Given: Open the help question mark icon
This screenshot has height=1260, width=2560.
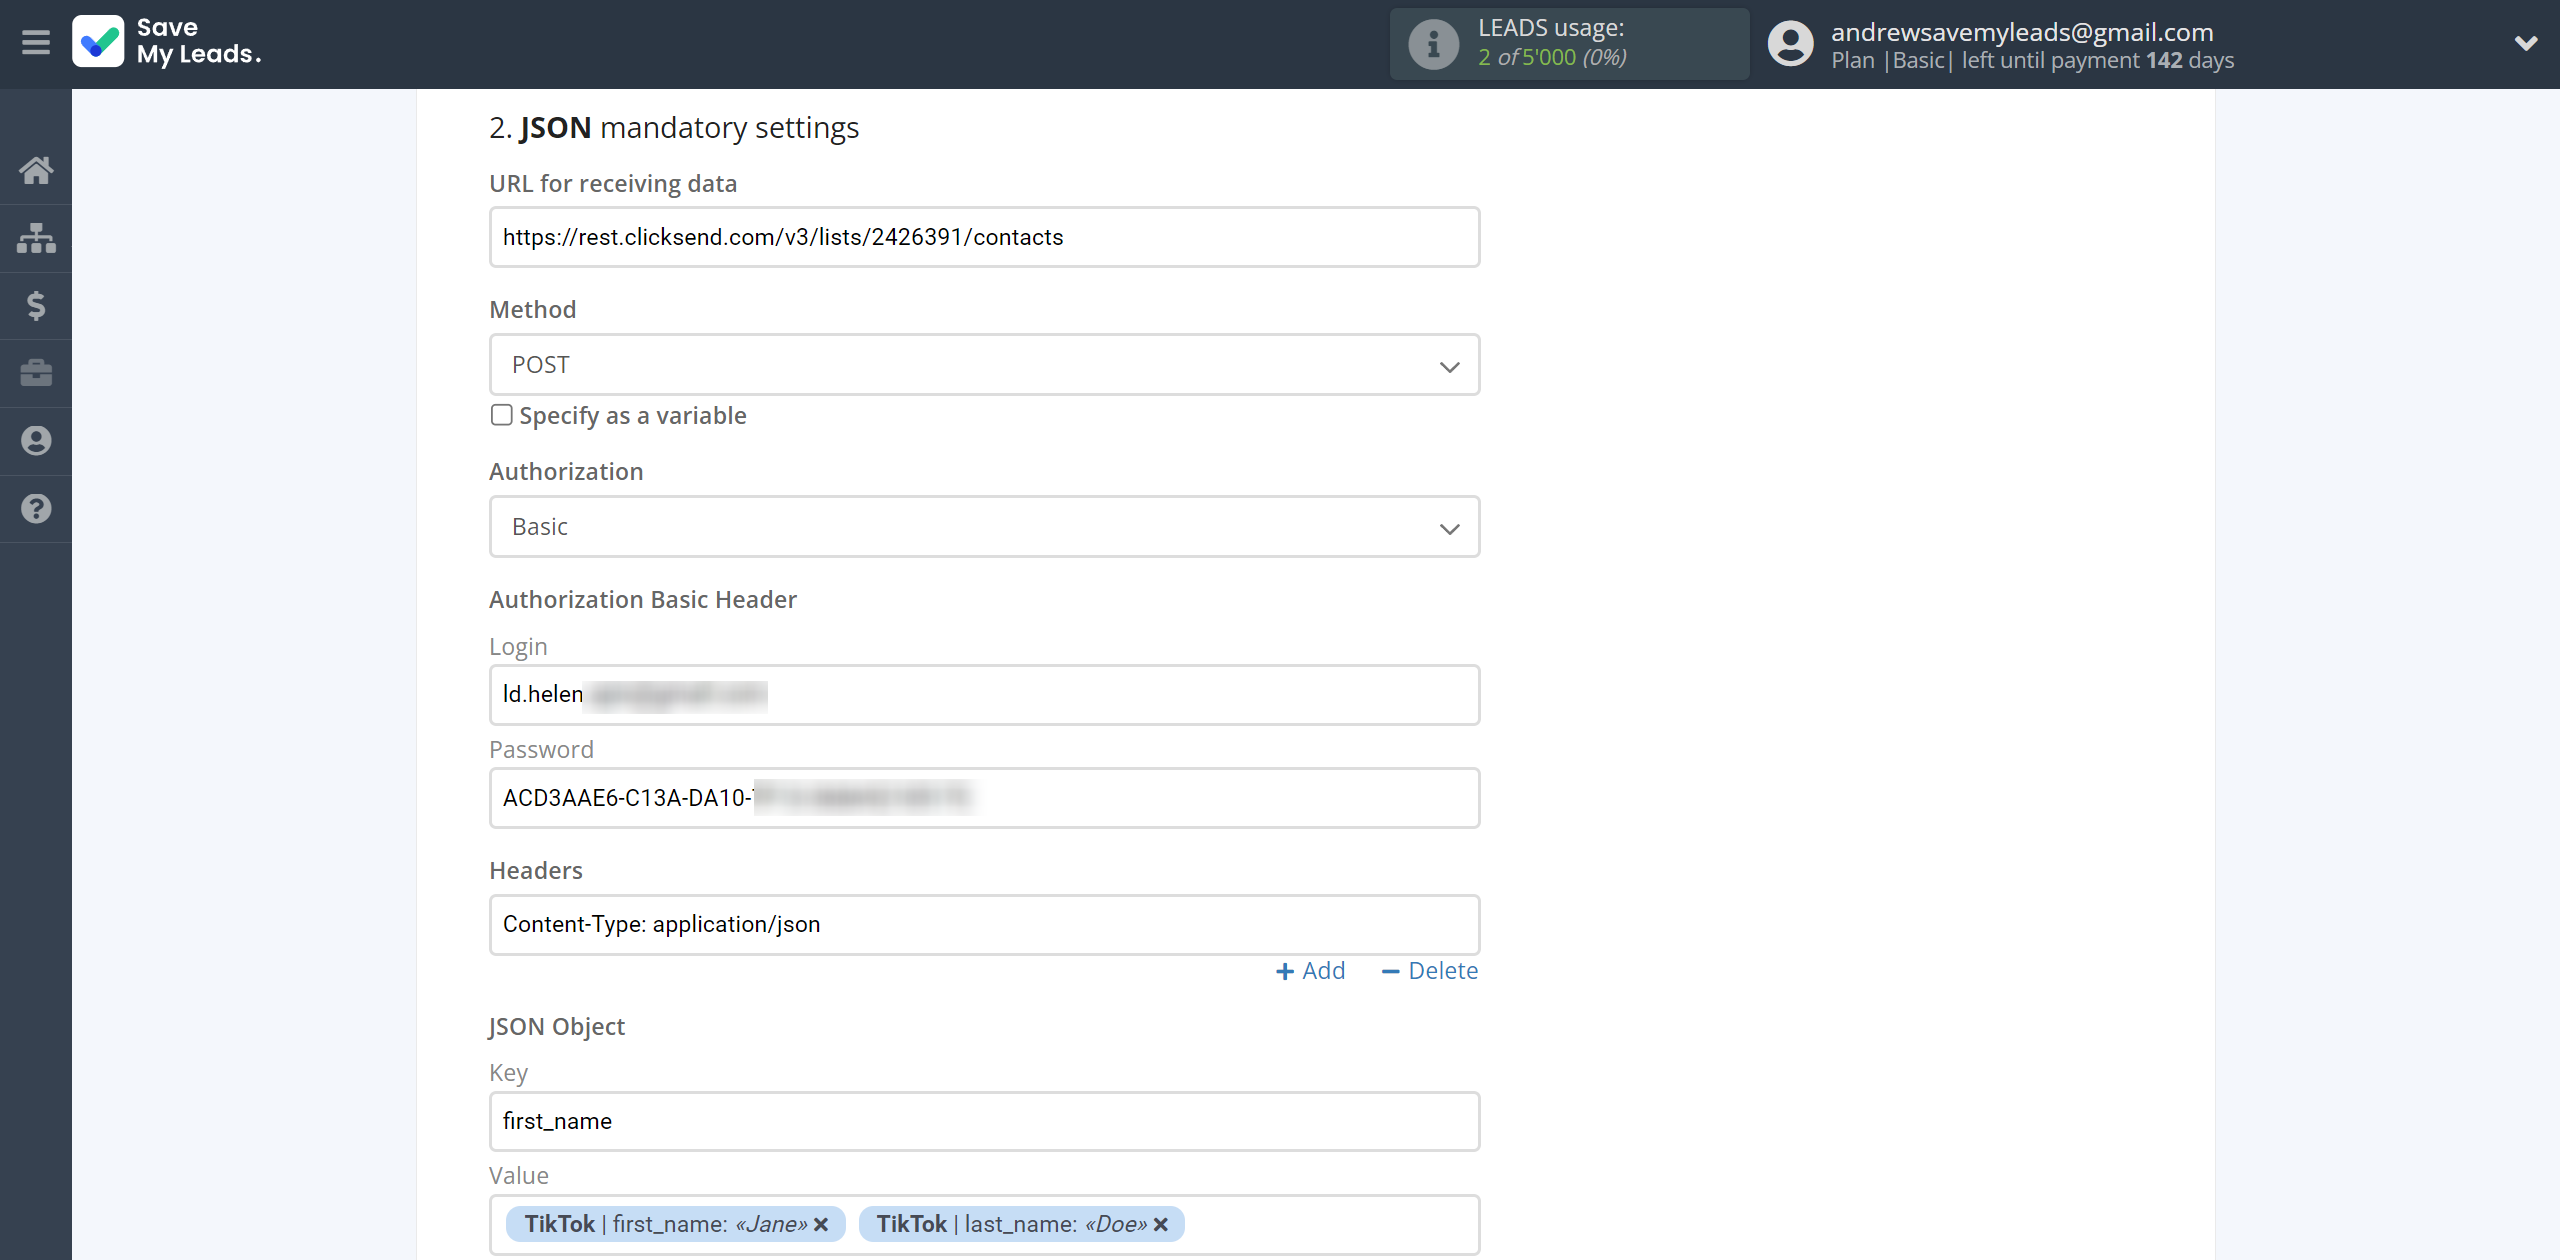Looking at the screenshot, I should [36, 509].
